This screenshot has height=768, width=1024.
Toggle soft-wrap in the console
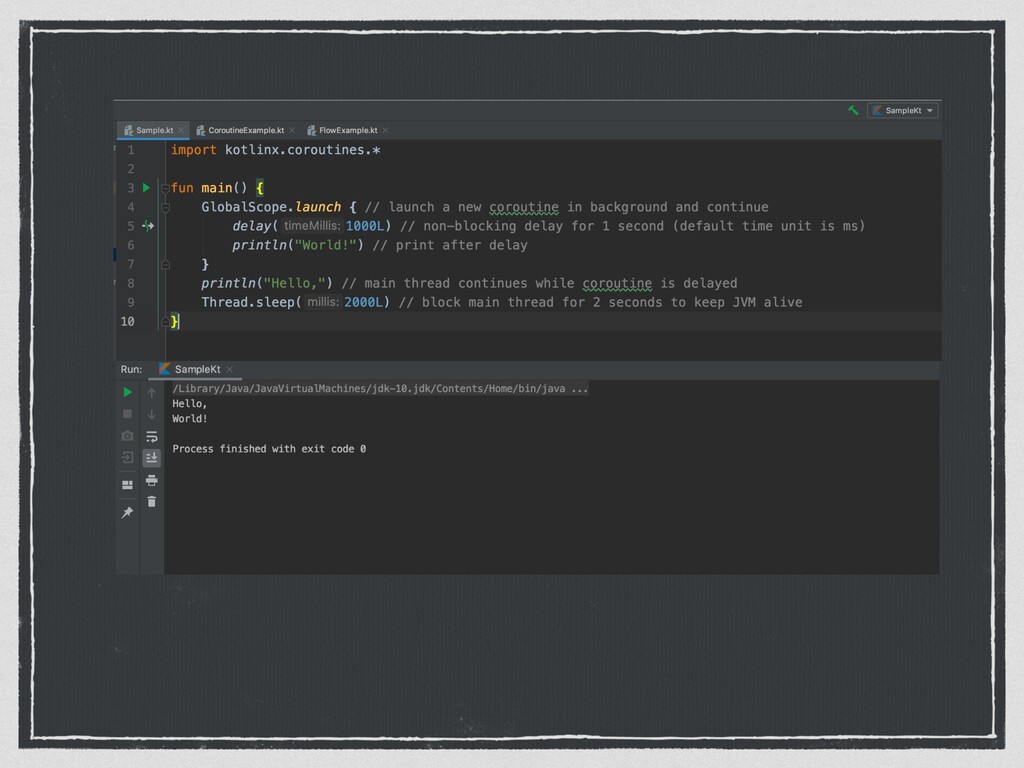[x=152, y=436]
